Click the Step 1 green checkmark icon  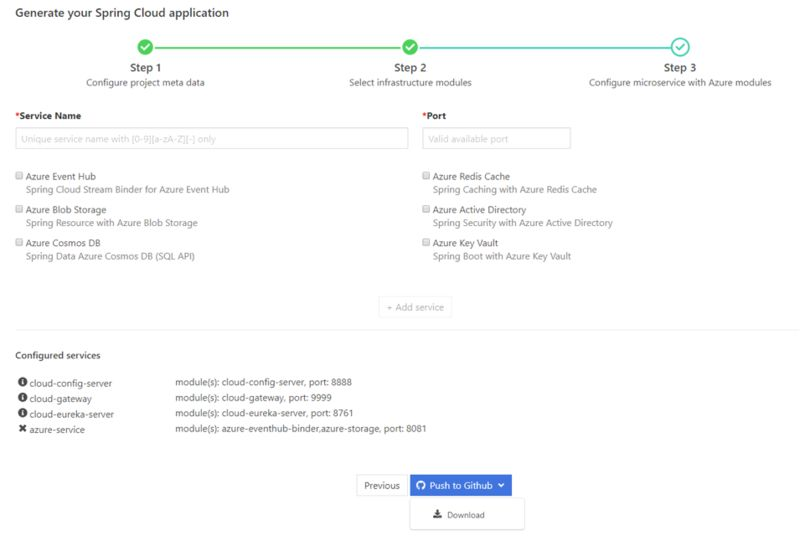click(145, 46)
